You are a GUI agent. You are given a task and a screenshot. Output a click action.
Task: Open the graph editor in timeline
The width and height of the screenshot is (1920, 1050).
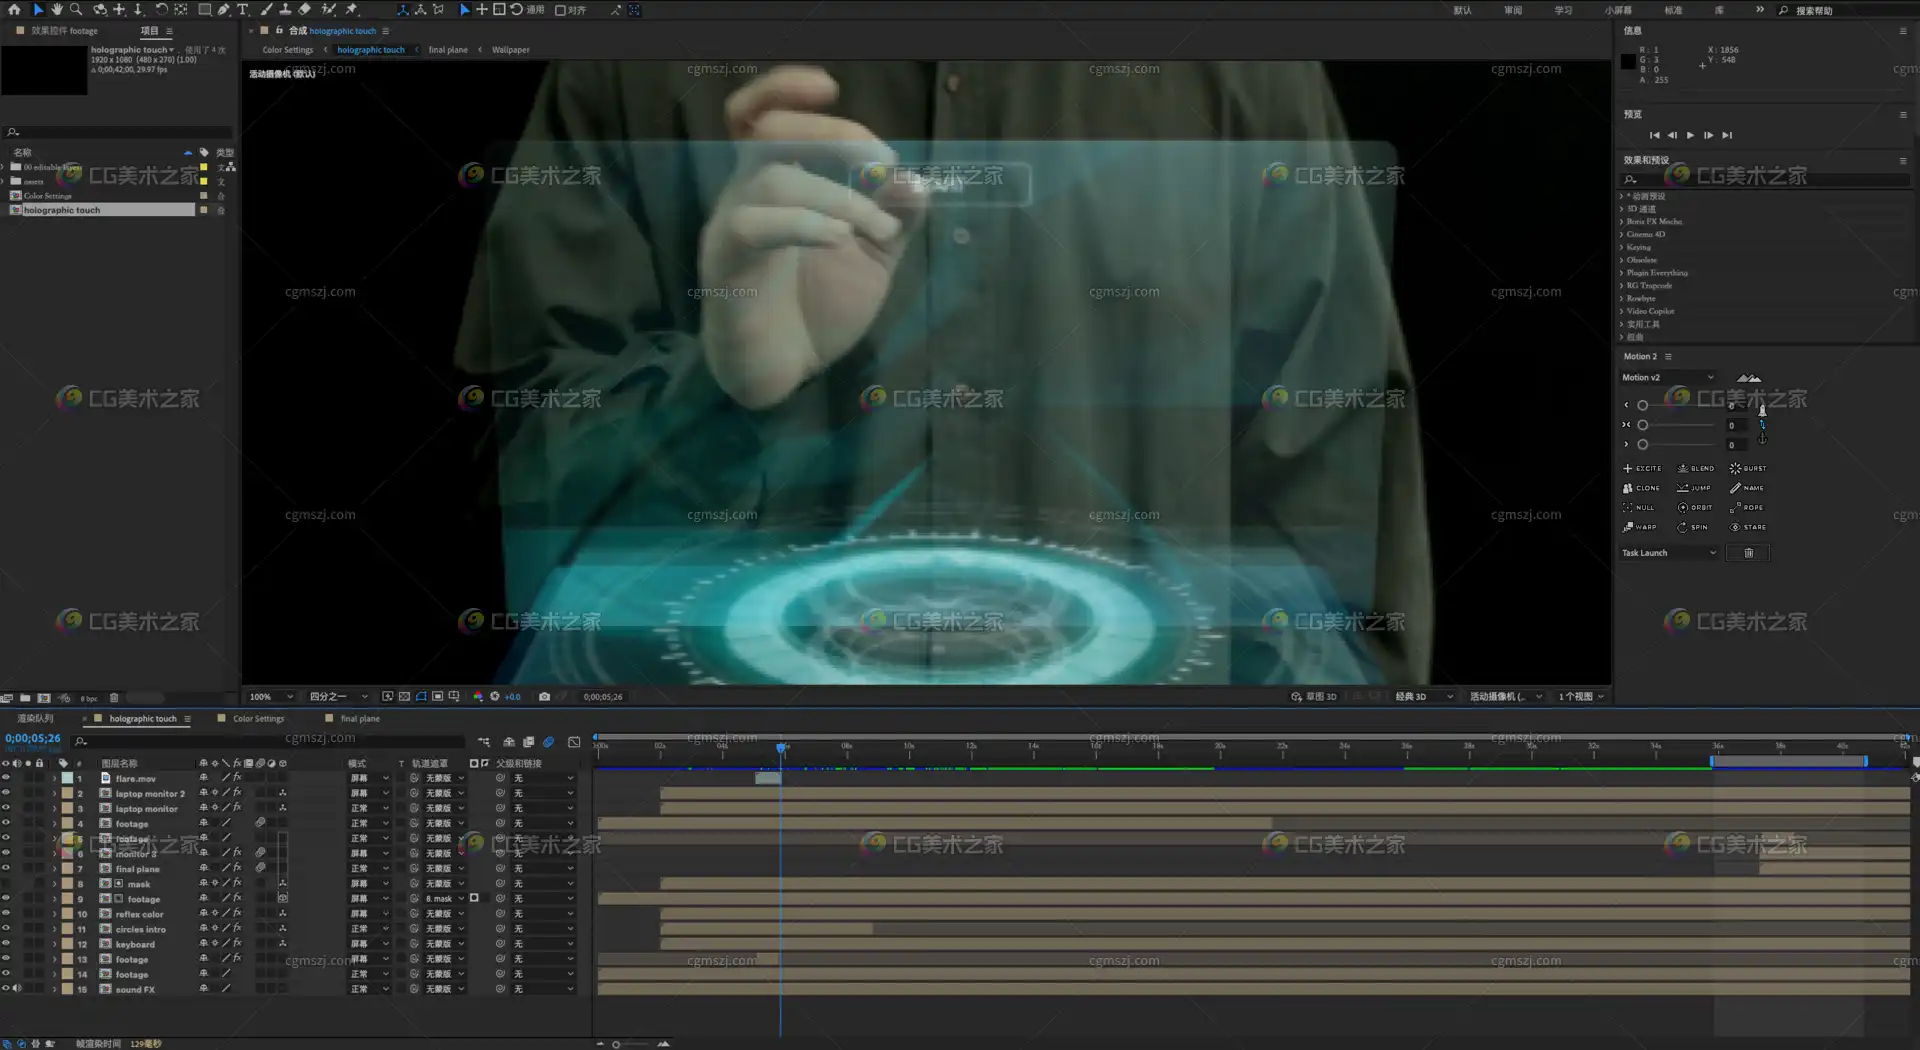click(x=574, y=742)
